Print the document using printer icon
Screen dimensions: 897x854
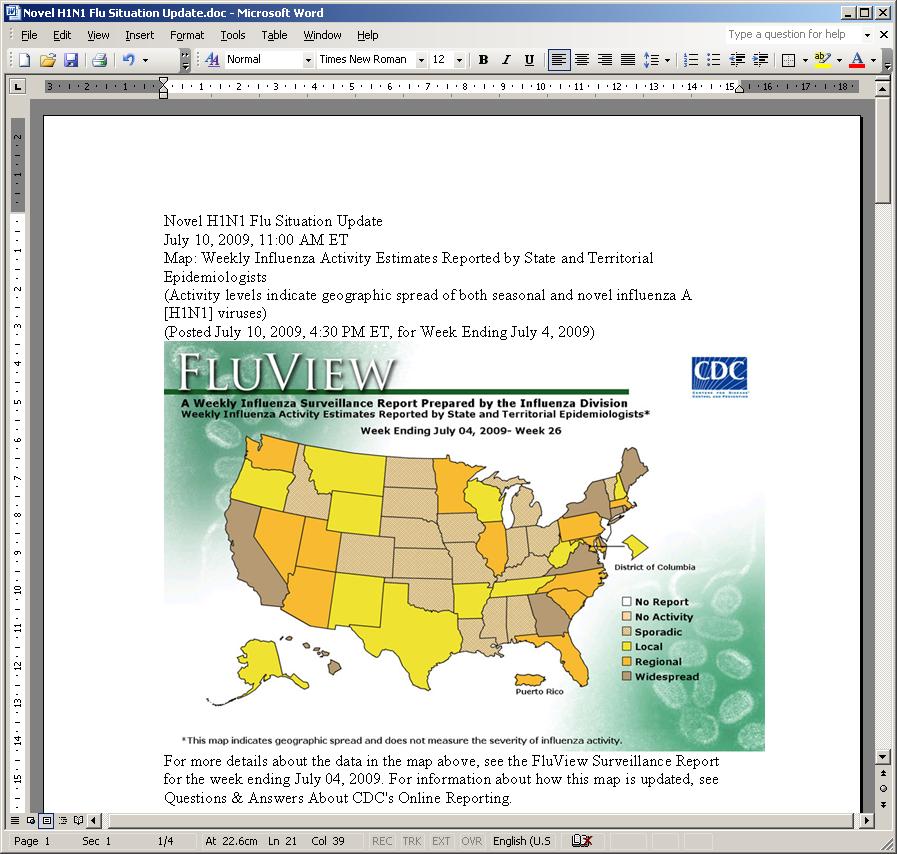tap(100, 59)
